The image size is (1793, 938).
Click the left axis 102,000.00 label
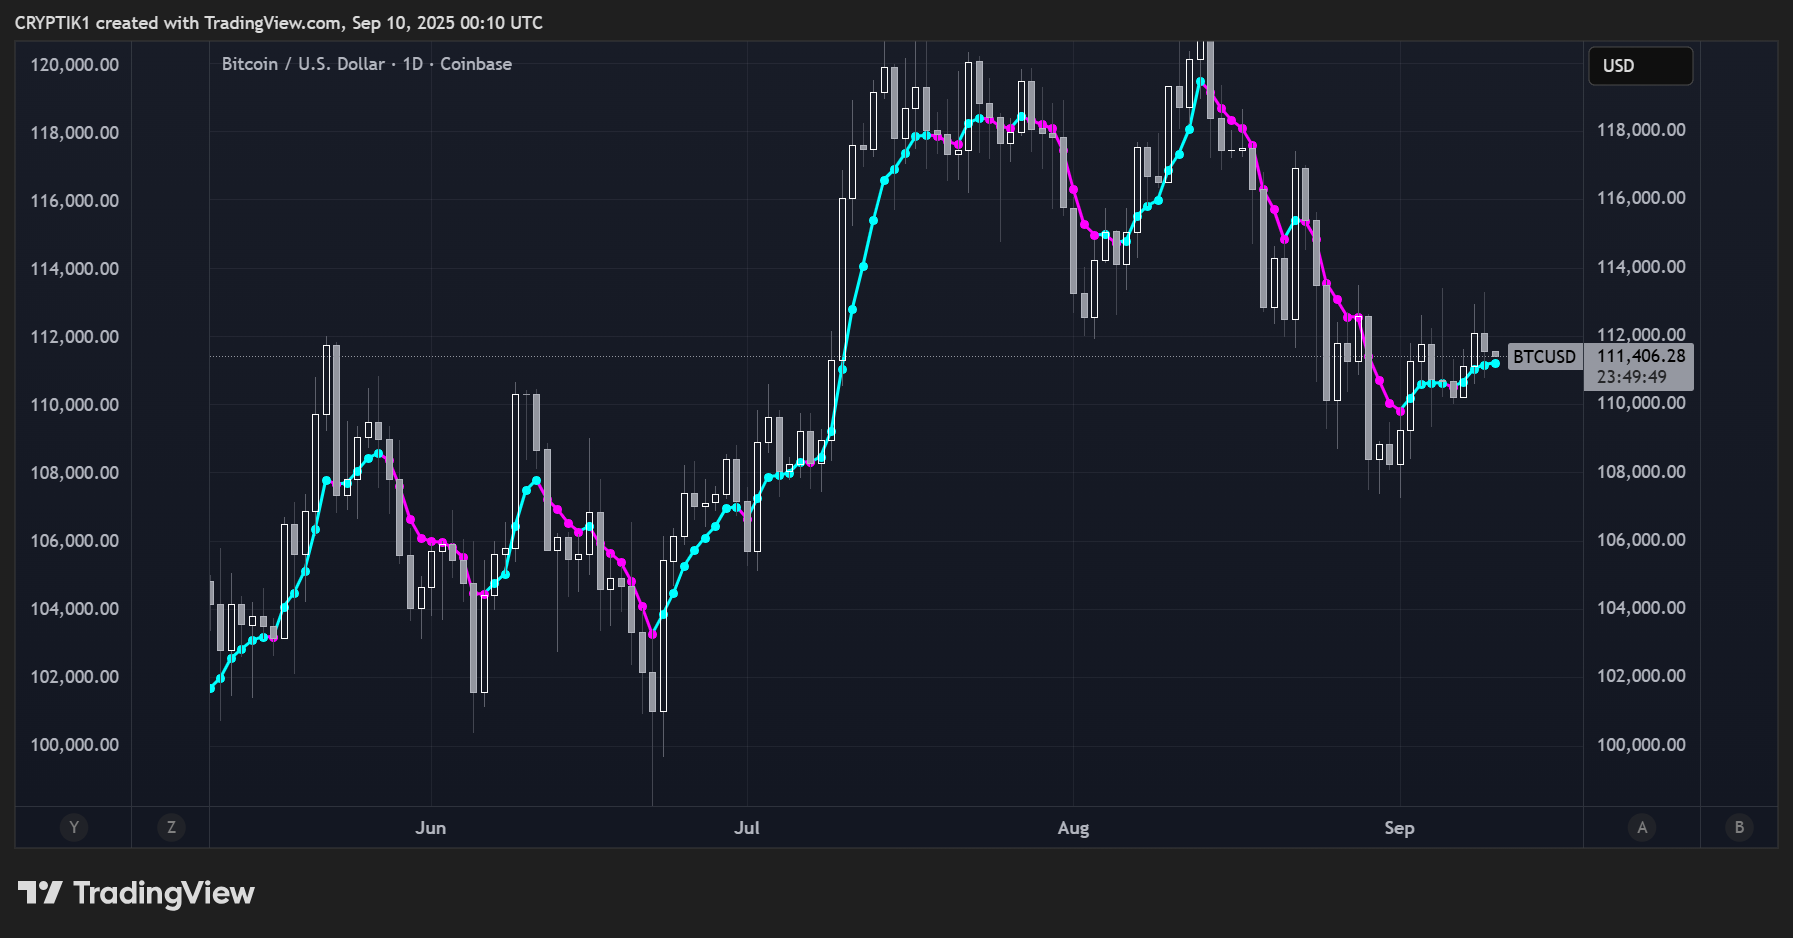point(75,677)
